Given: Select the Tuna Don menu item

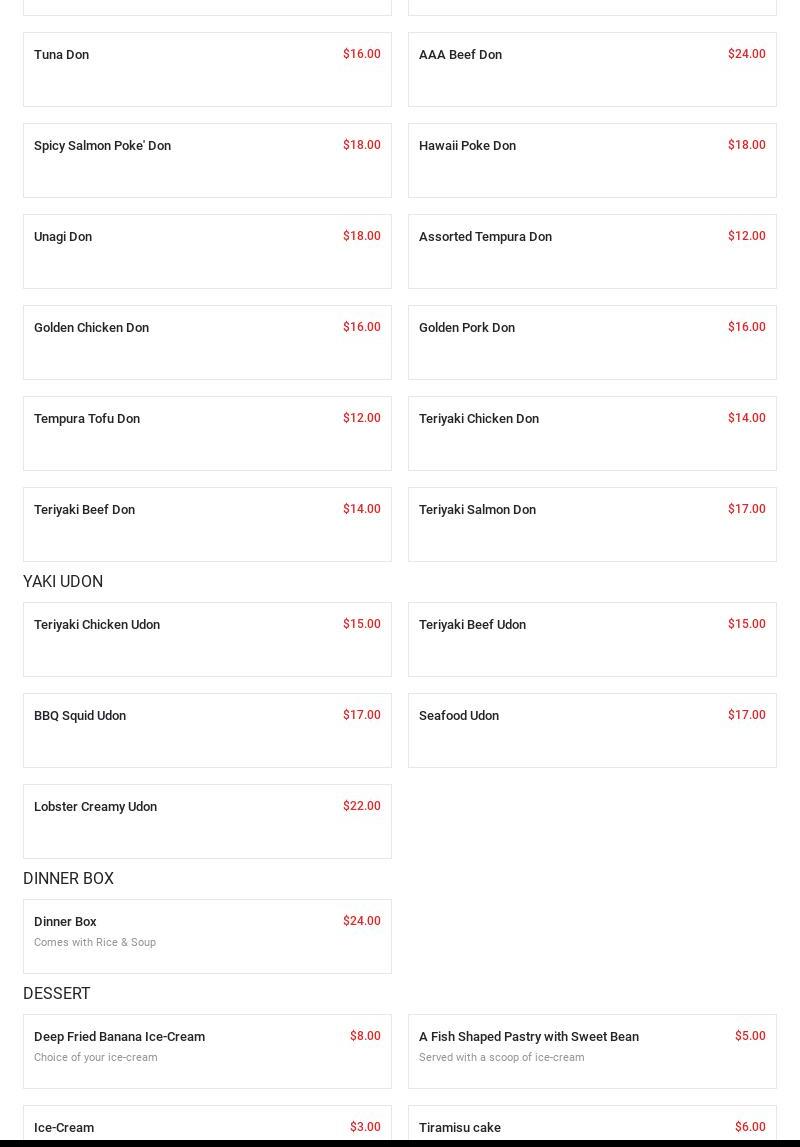Looking at the screenshot, I should click(207, 69).
